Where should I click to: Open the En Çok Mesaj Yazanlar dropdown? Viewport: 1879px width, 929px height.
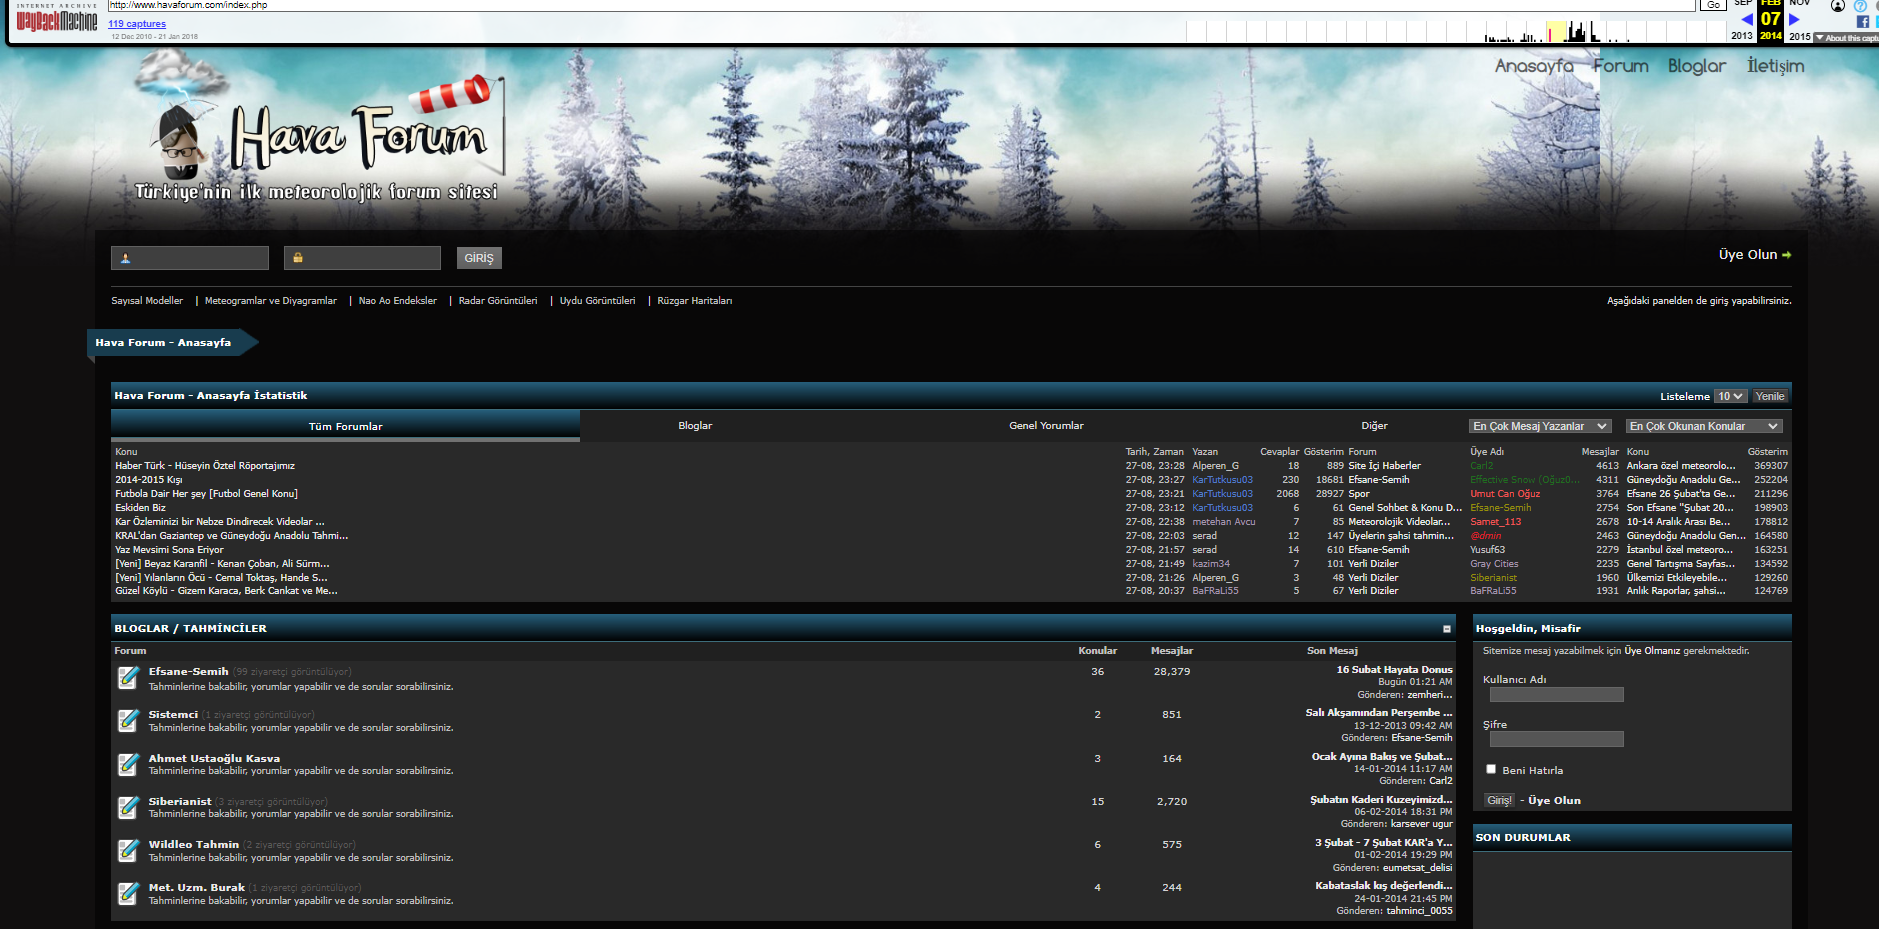[1540, 426]
